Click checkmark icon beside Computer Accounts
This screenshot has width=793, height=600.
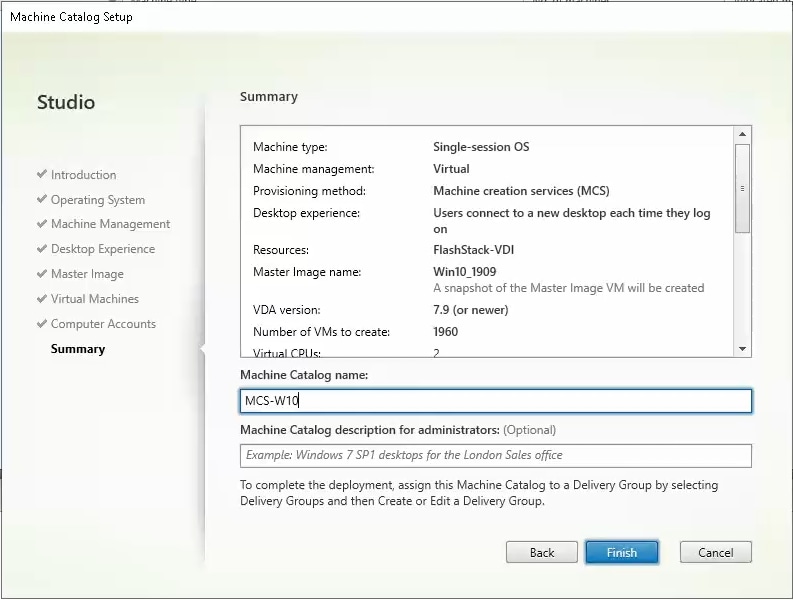coord(42,323)
